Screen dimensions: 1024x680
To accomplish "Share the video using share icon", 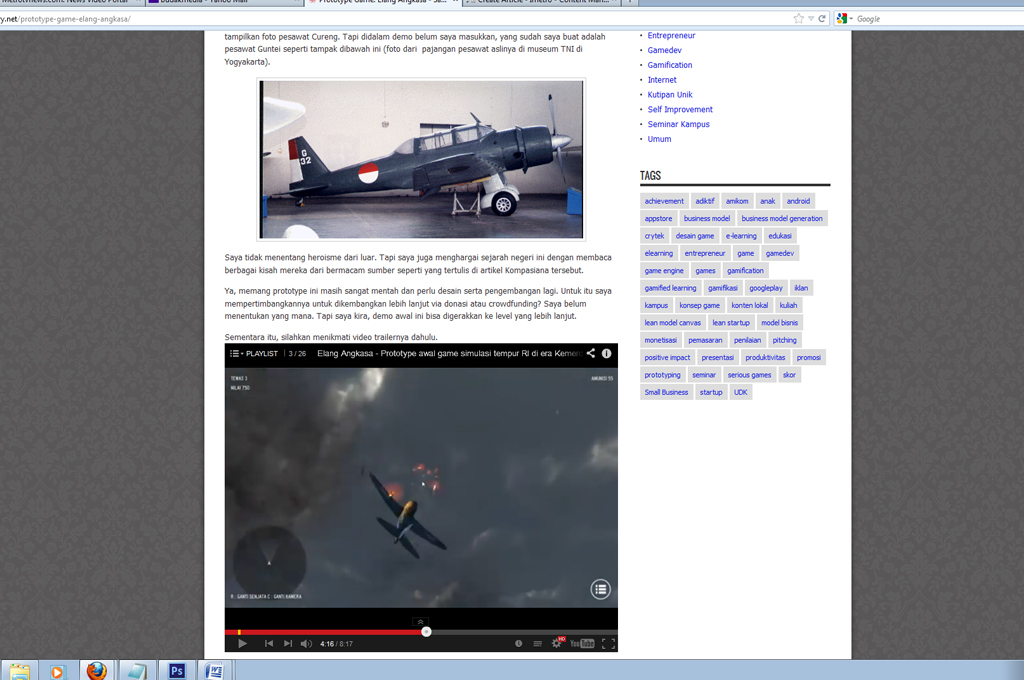I will pyautogui.click(x=590, y=353).
